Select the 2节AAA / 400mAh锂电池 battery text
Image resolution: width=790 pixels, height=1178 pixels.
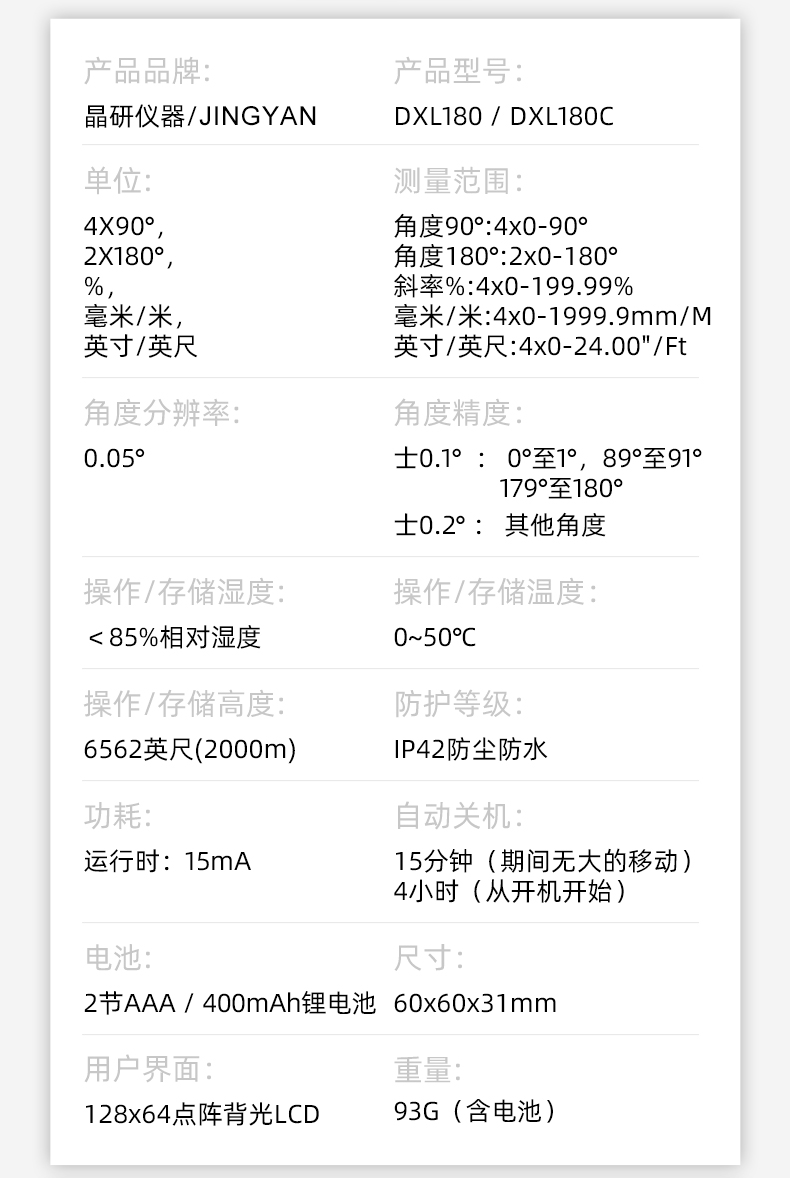(x=229, y=1003)
